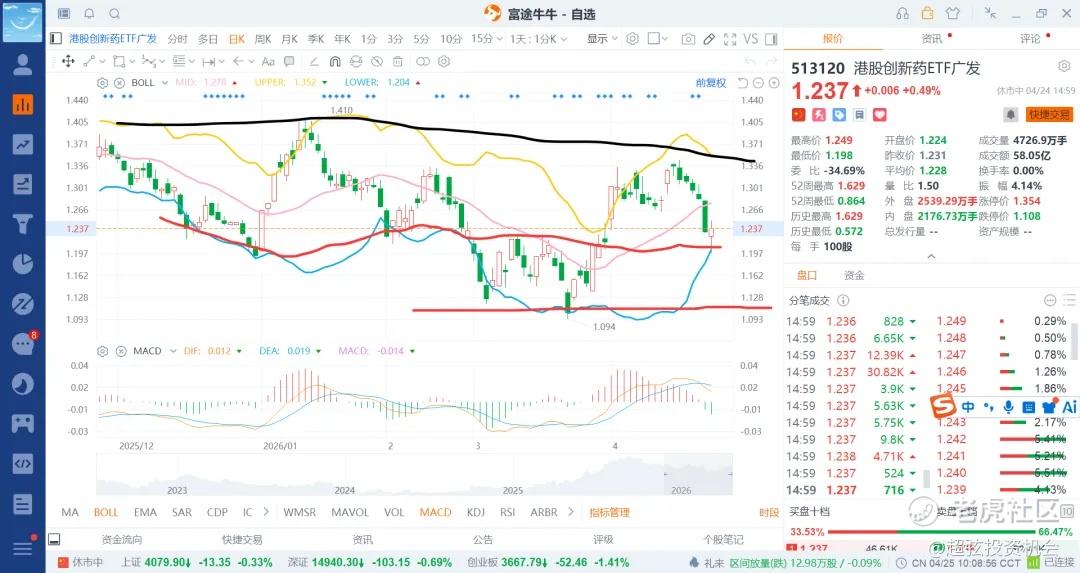Toggle hide drawings eye-slash icon
The height and width of the screenshot is (573, 1080).
(x=377, y=61)
